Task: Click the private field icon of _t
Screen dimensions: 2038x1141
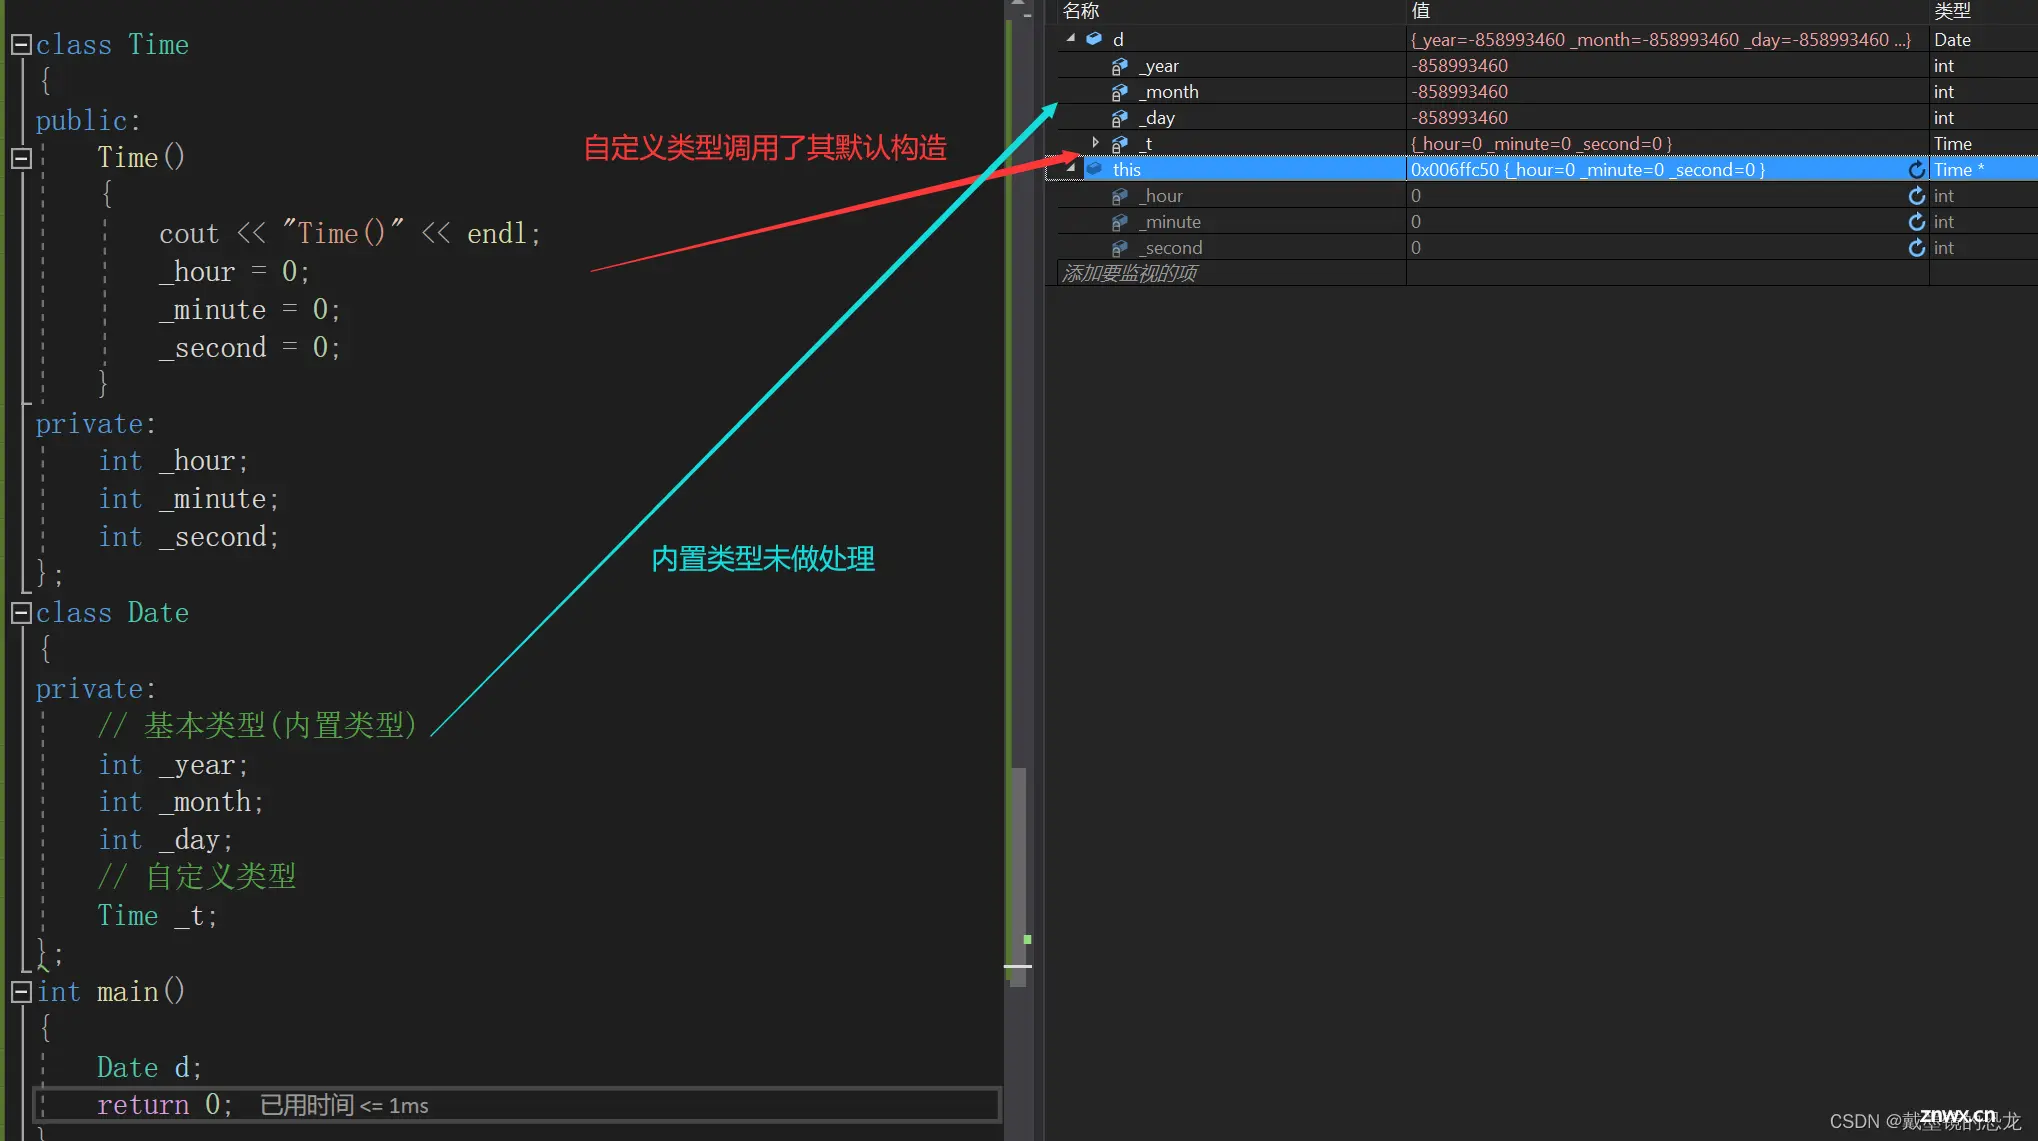Action: (x=1120, y=144)
